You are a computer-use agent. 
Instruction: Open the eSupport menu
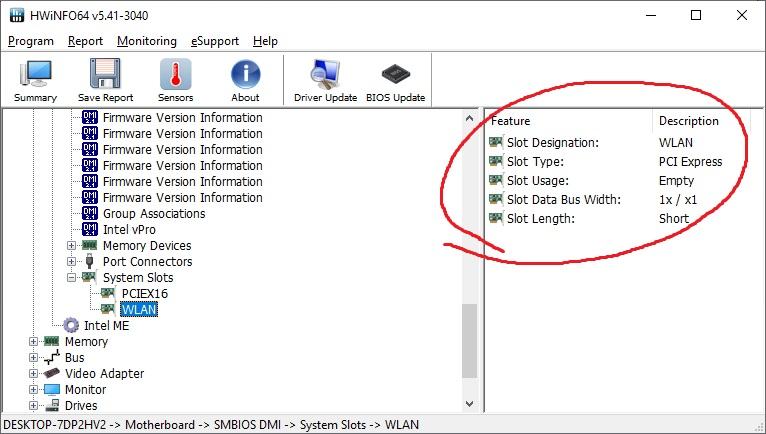215,41
